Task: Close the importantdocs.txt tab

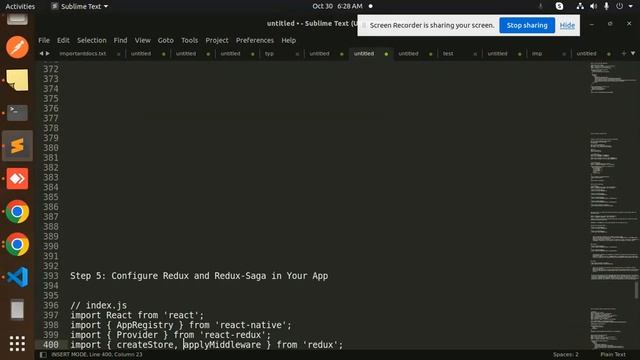Action: pyautogui.click(x=119, y=54)
